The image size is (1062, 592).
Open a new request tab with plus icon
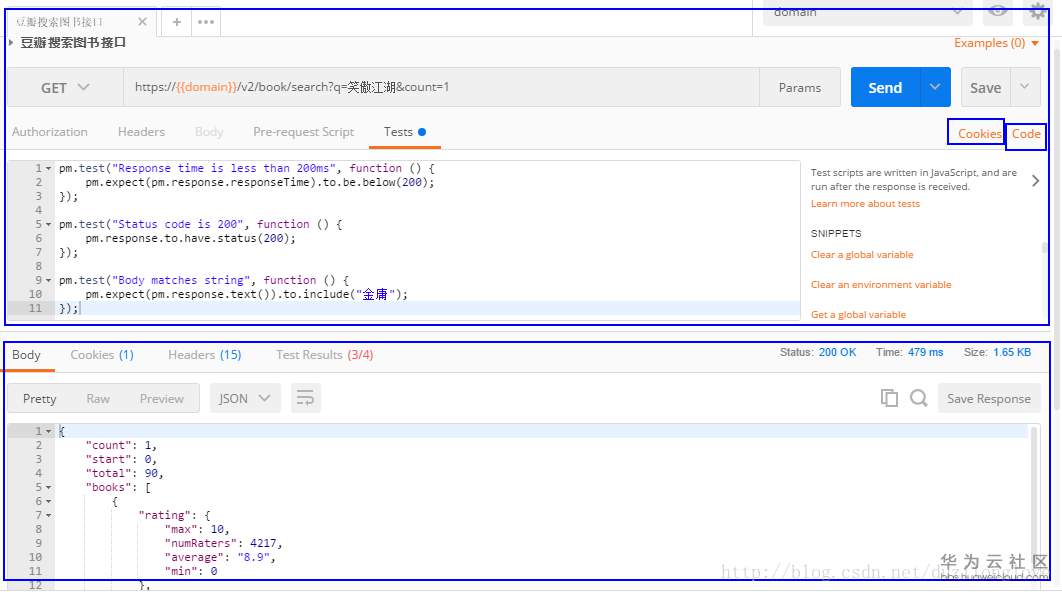176,21
